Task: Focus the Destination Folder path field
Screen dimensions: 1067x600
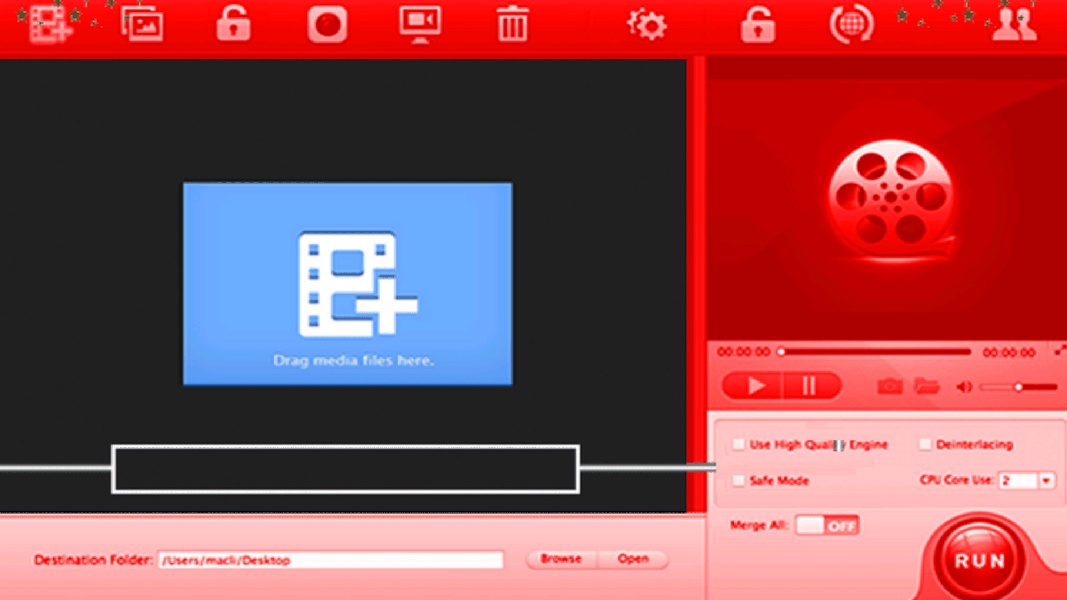Action: tap(331, 560)
